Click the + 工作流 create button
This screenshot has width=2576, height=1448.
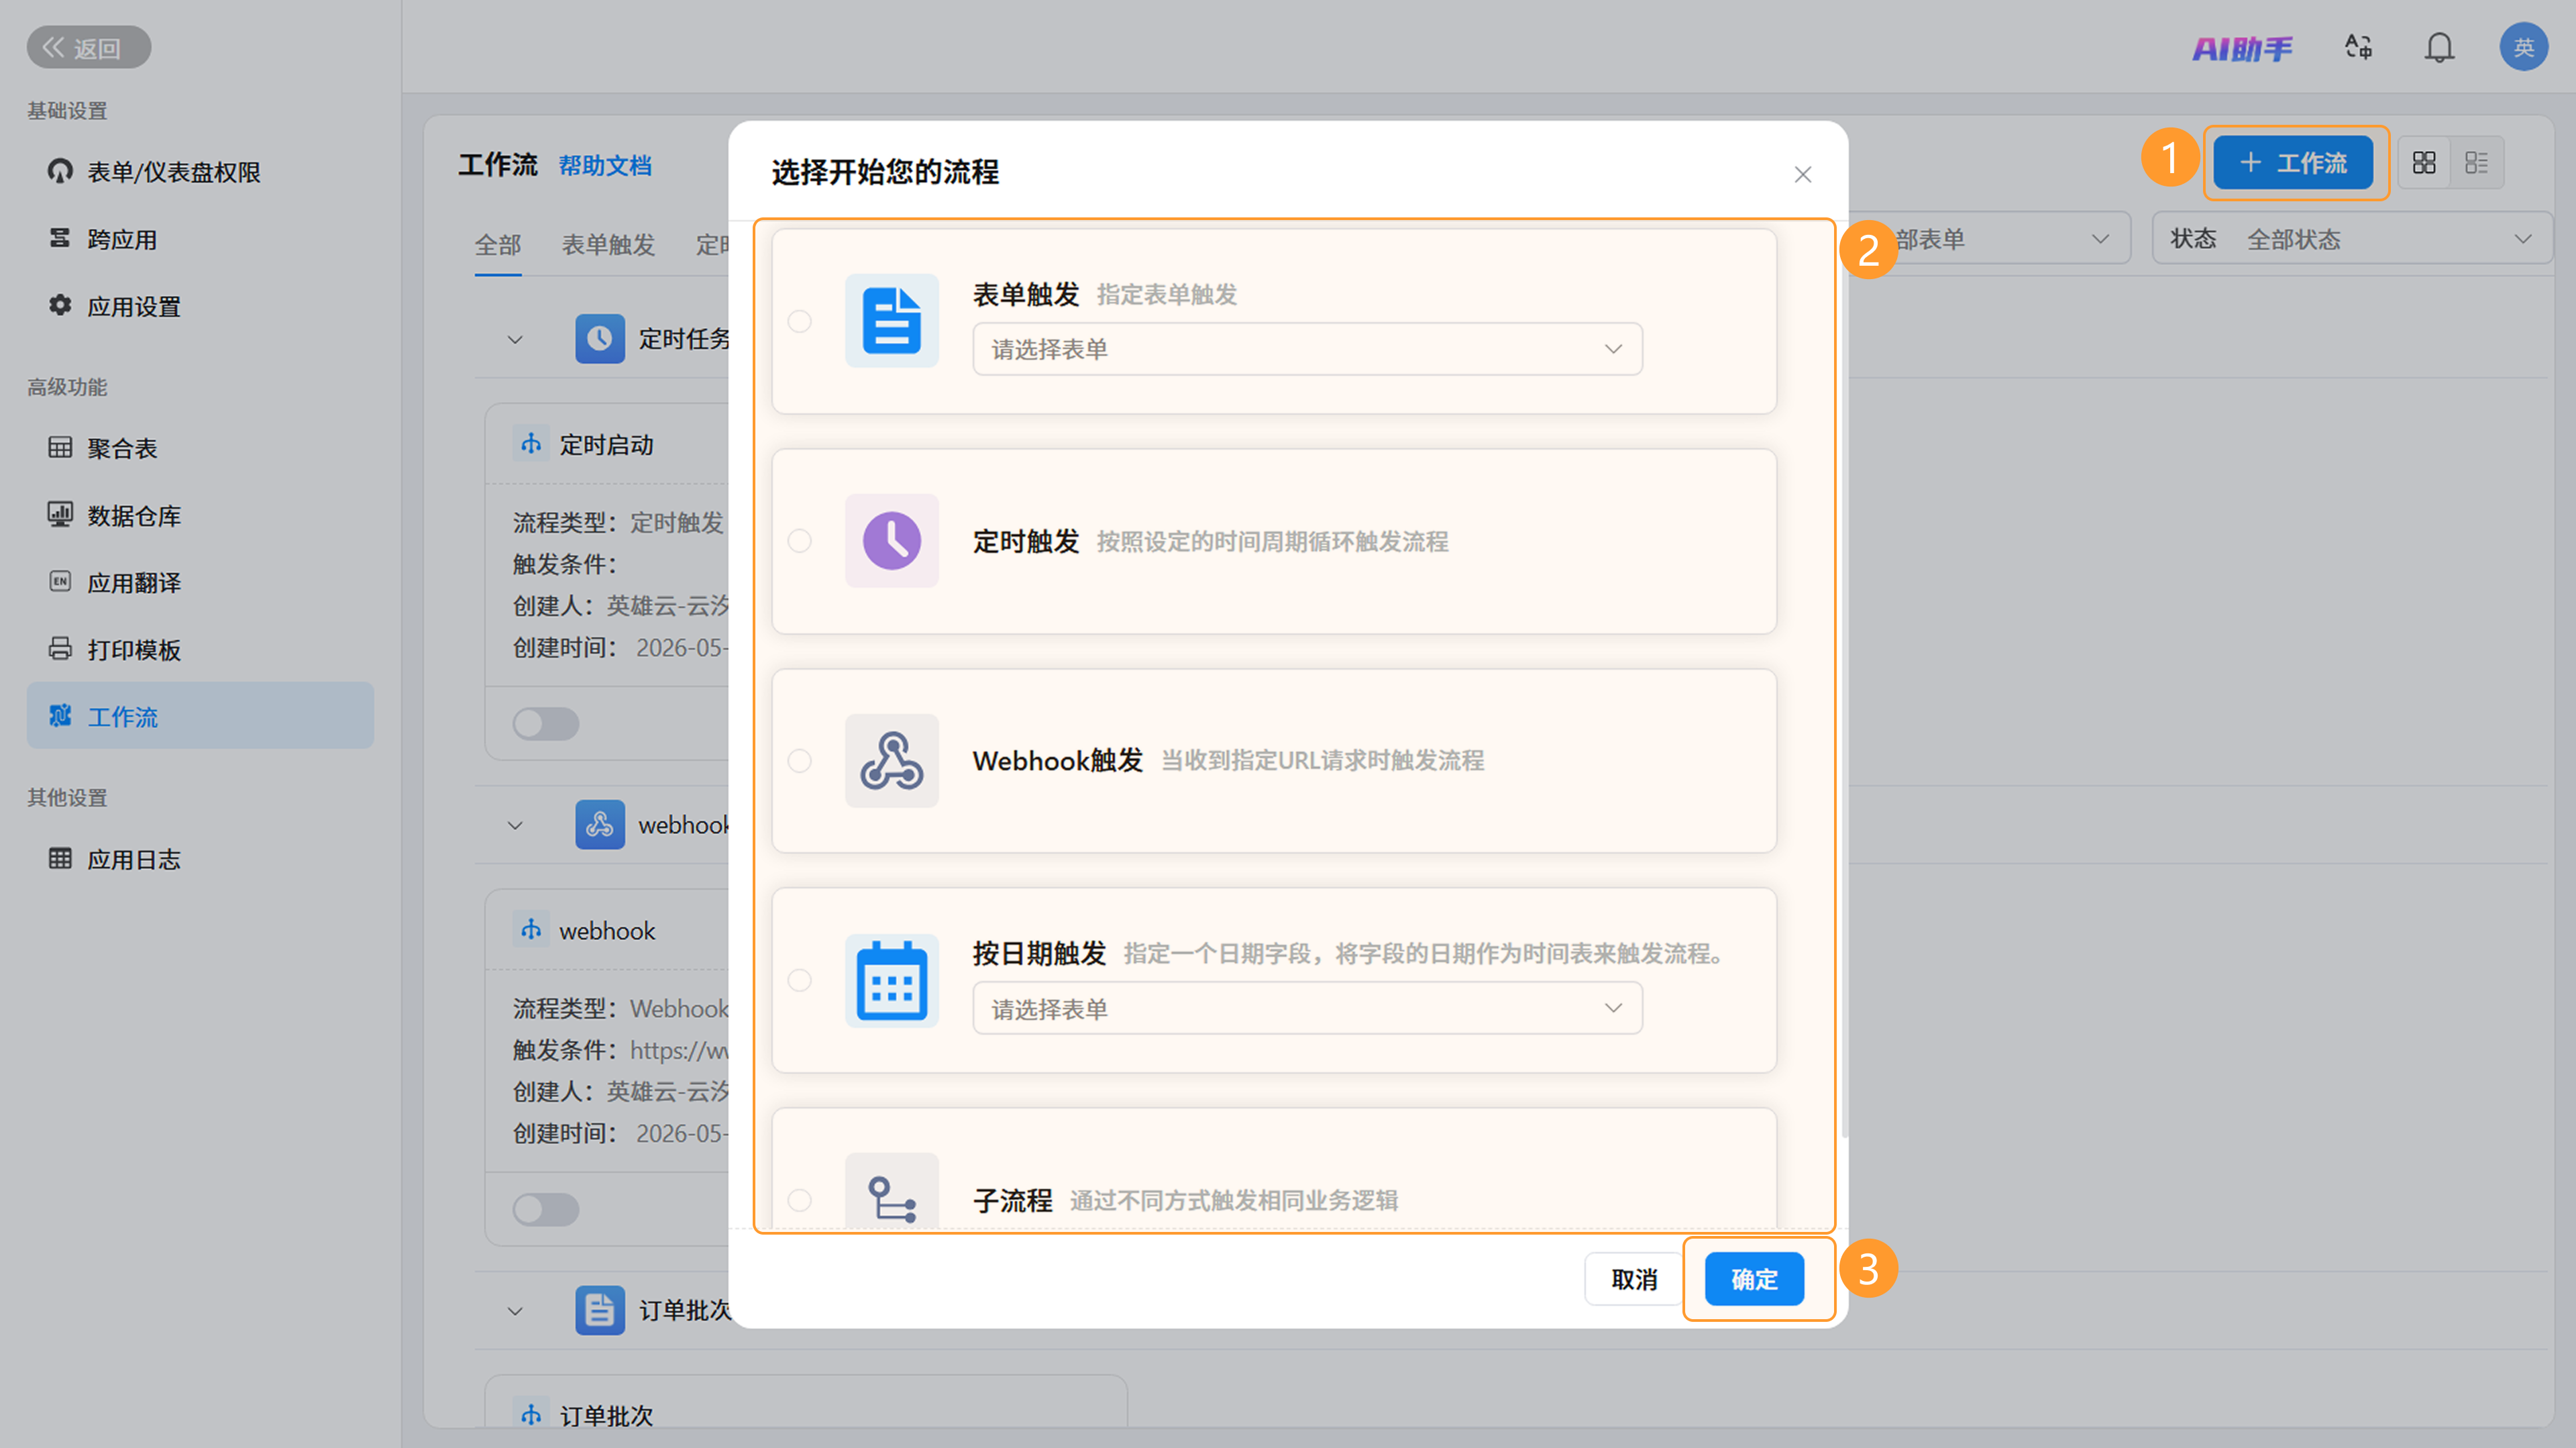click(2293, 162)
